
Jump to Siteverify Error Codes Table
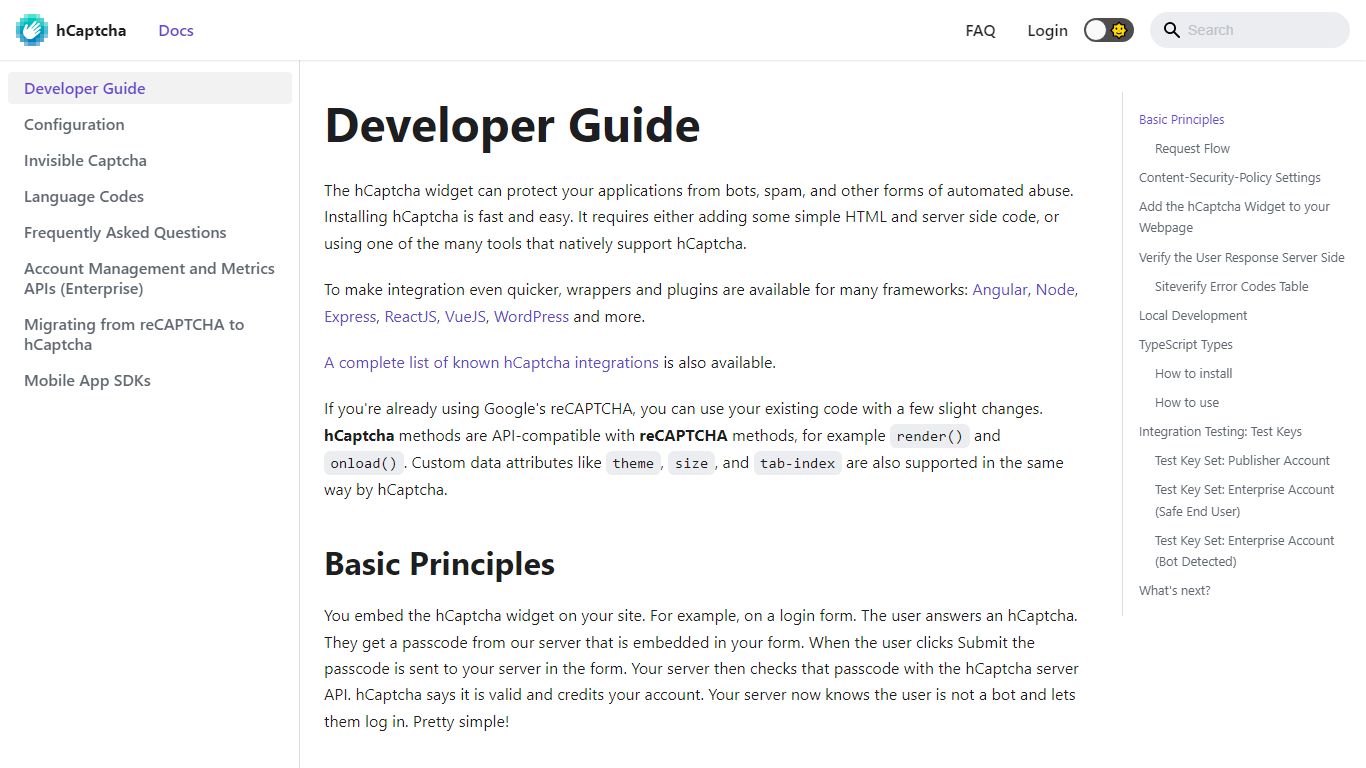click(1232, 286)
